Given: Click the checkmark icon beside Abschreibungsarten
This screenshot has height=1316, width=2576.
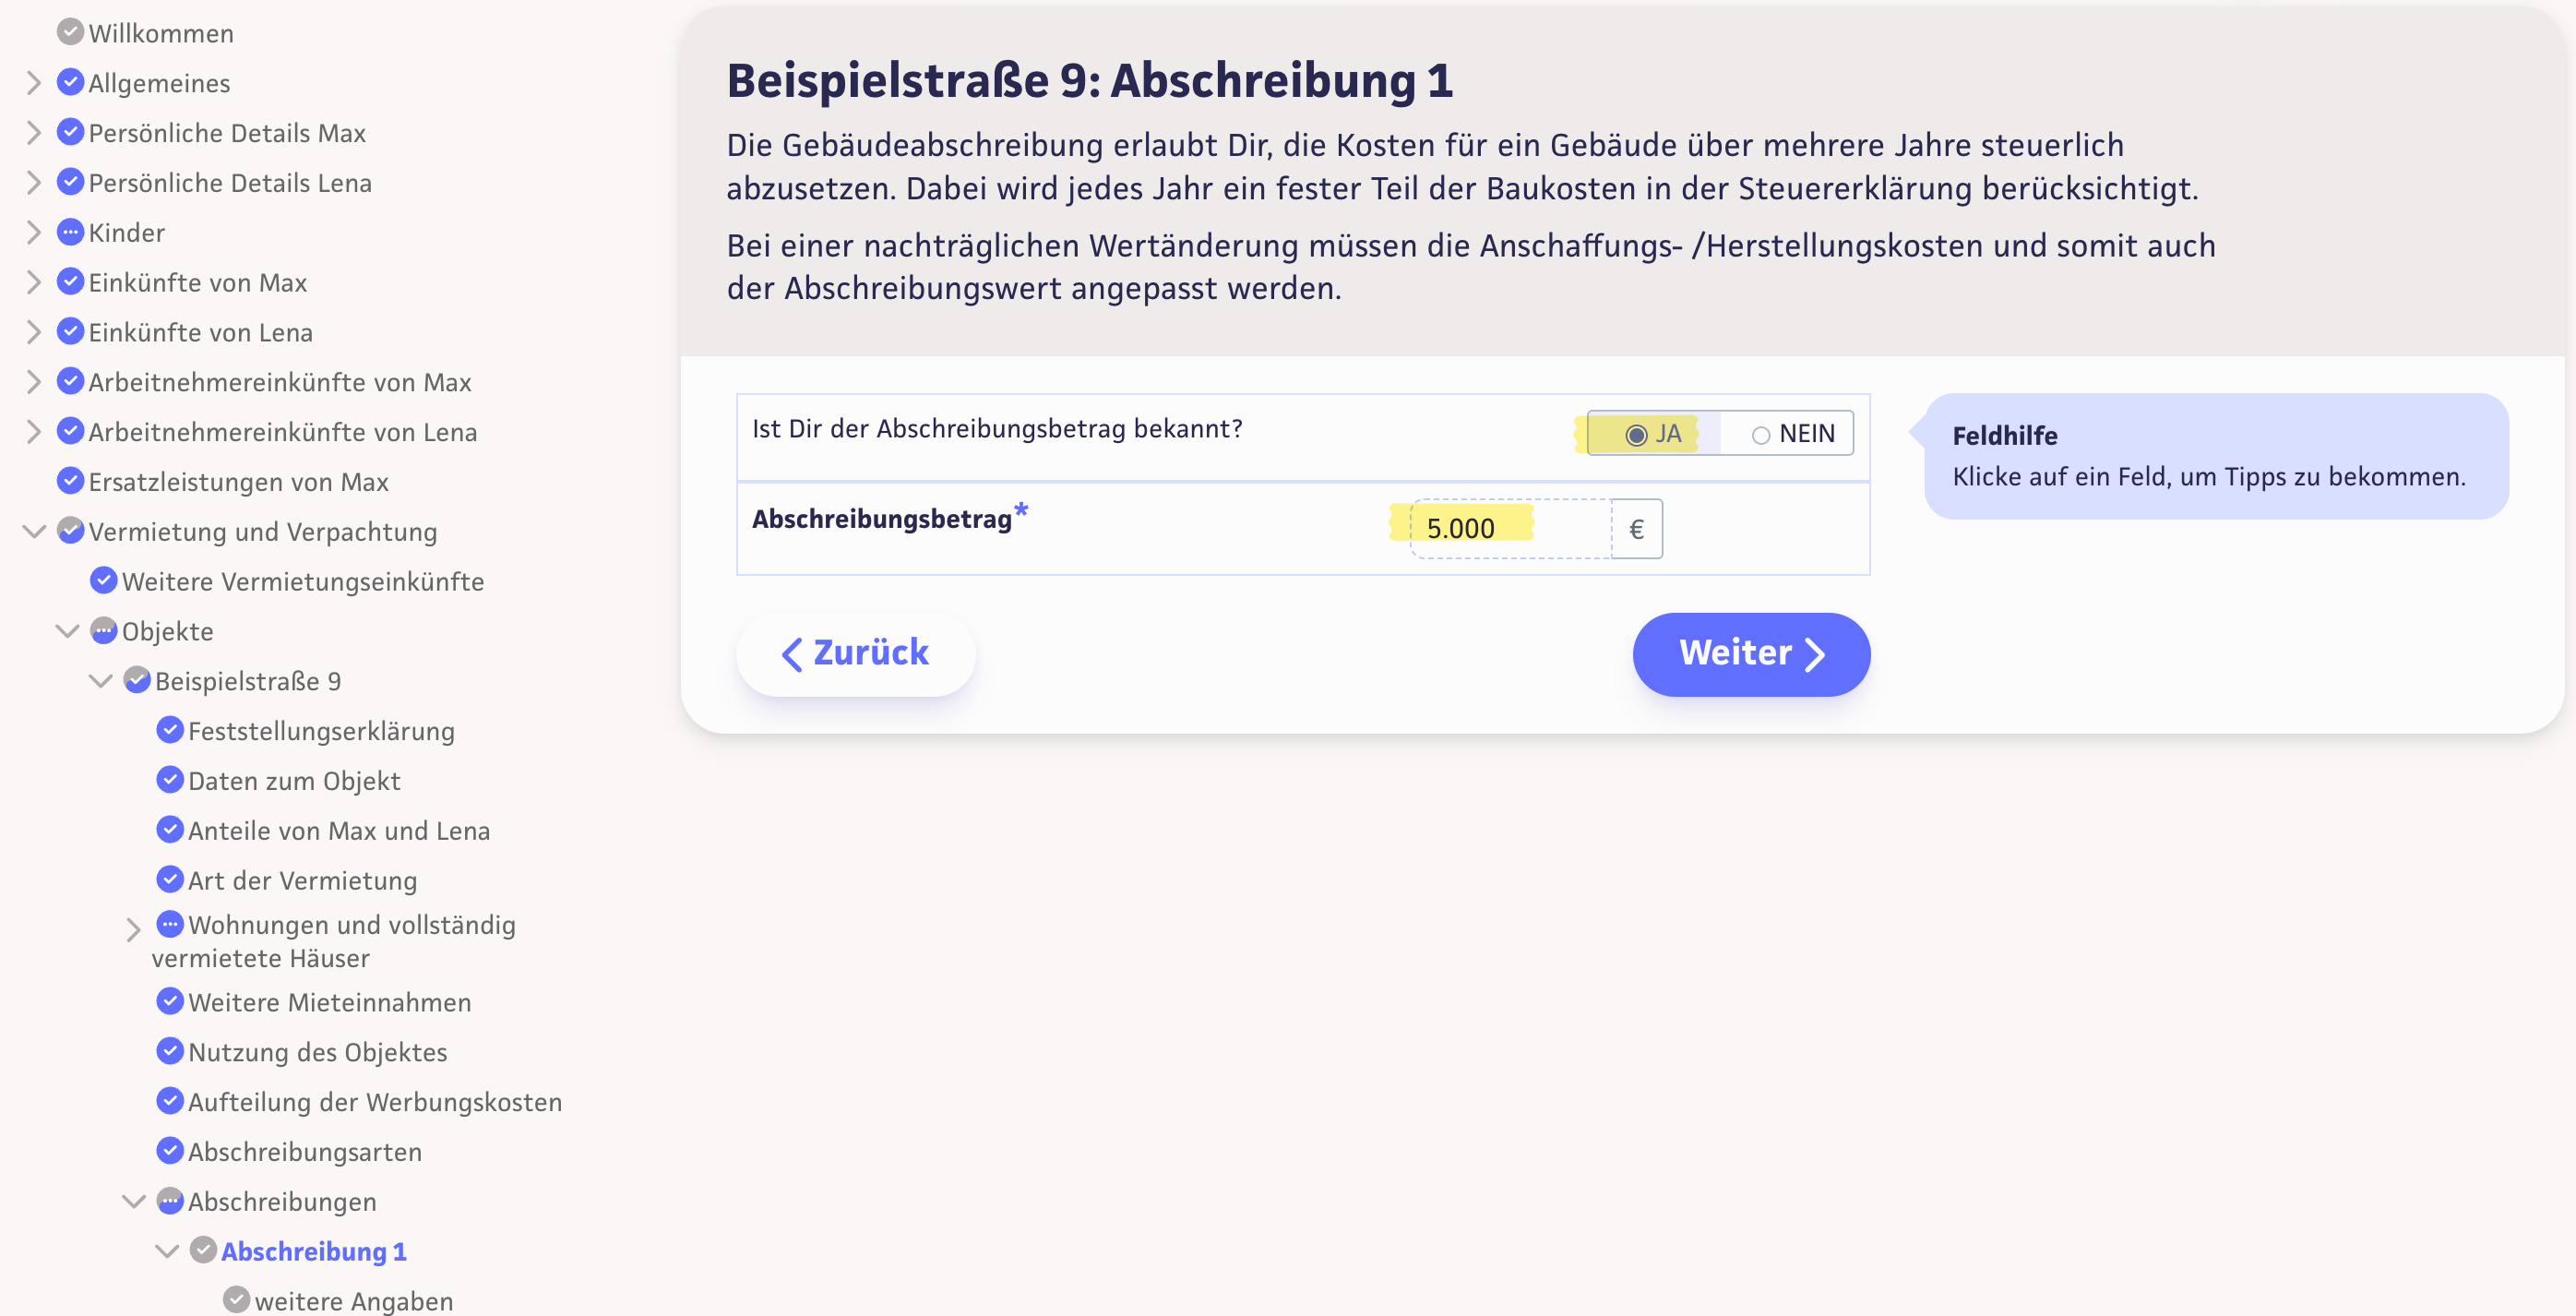Looking at the screenshot, I should (170, 1151).
